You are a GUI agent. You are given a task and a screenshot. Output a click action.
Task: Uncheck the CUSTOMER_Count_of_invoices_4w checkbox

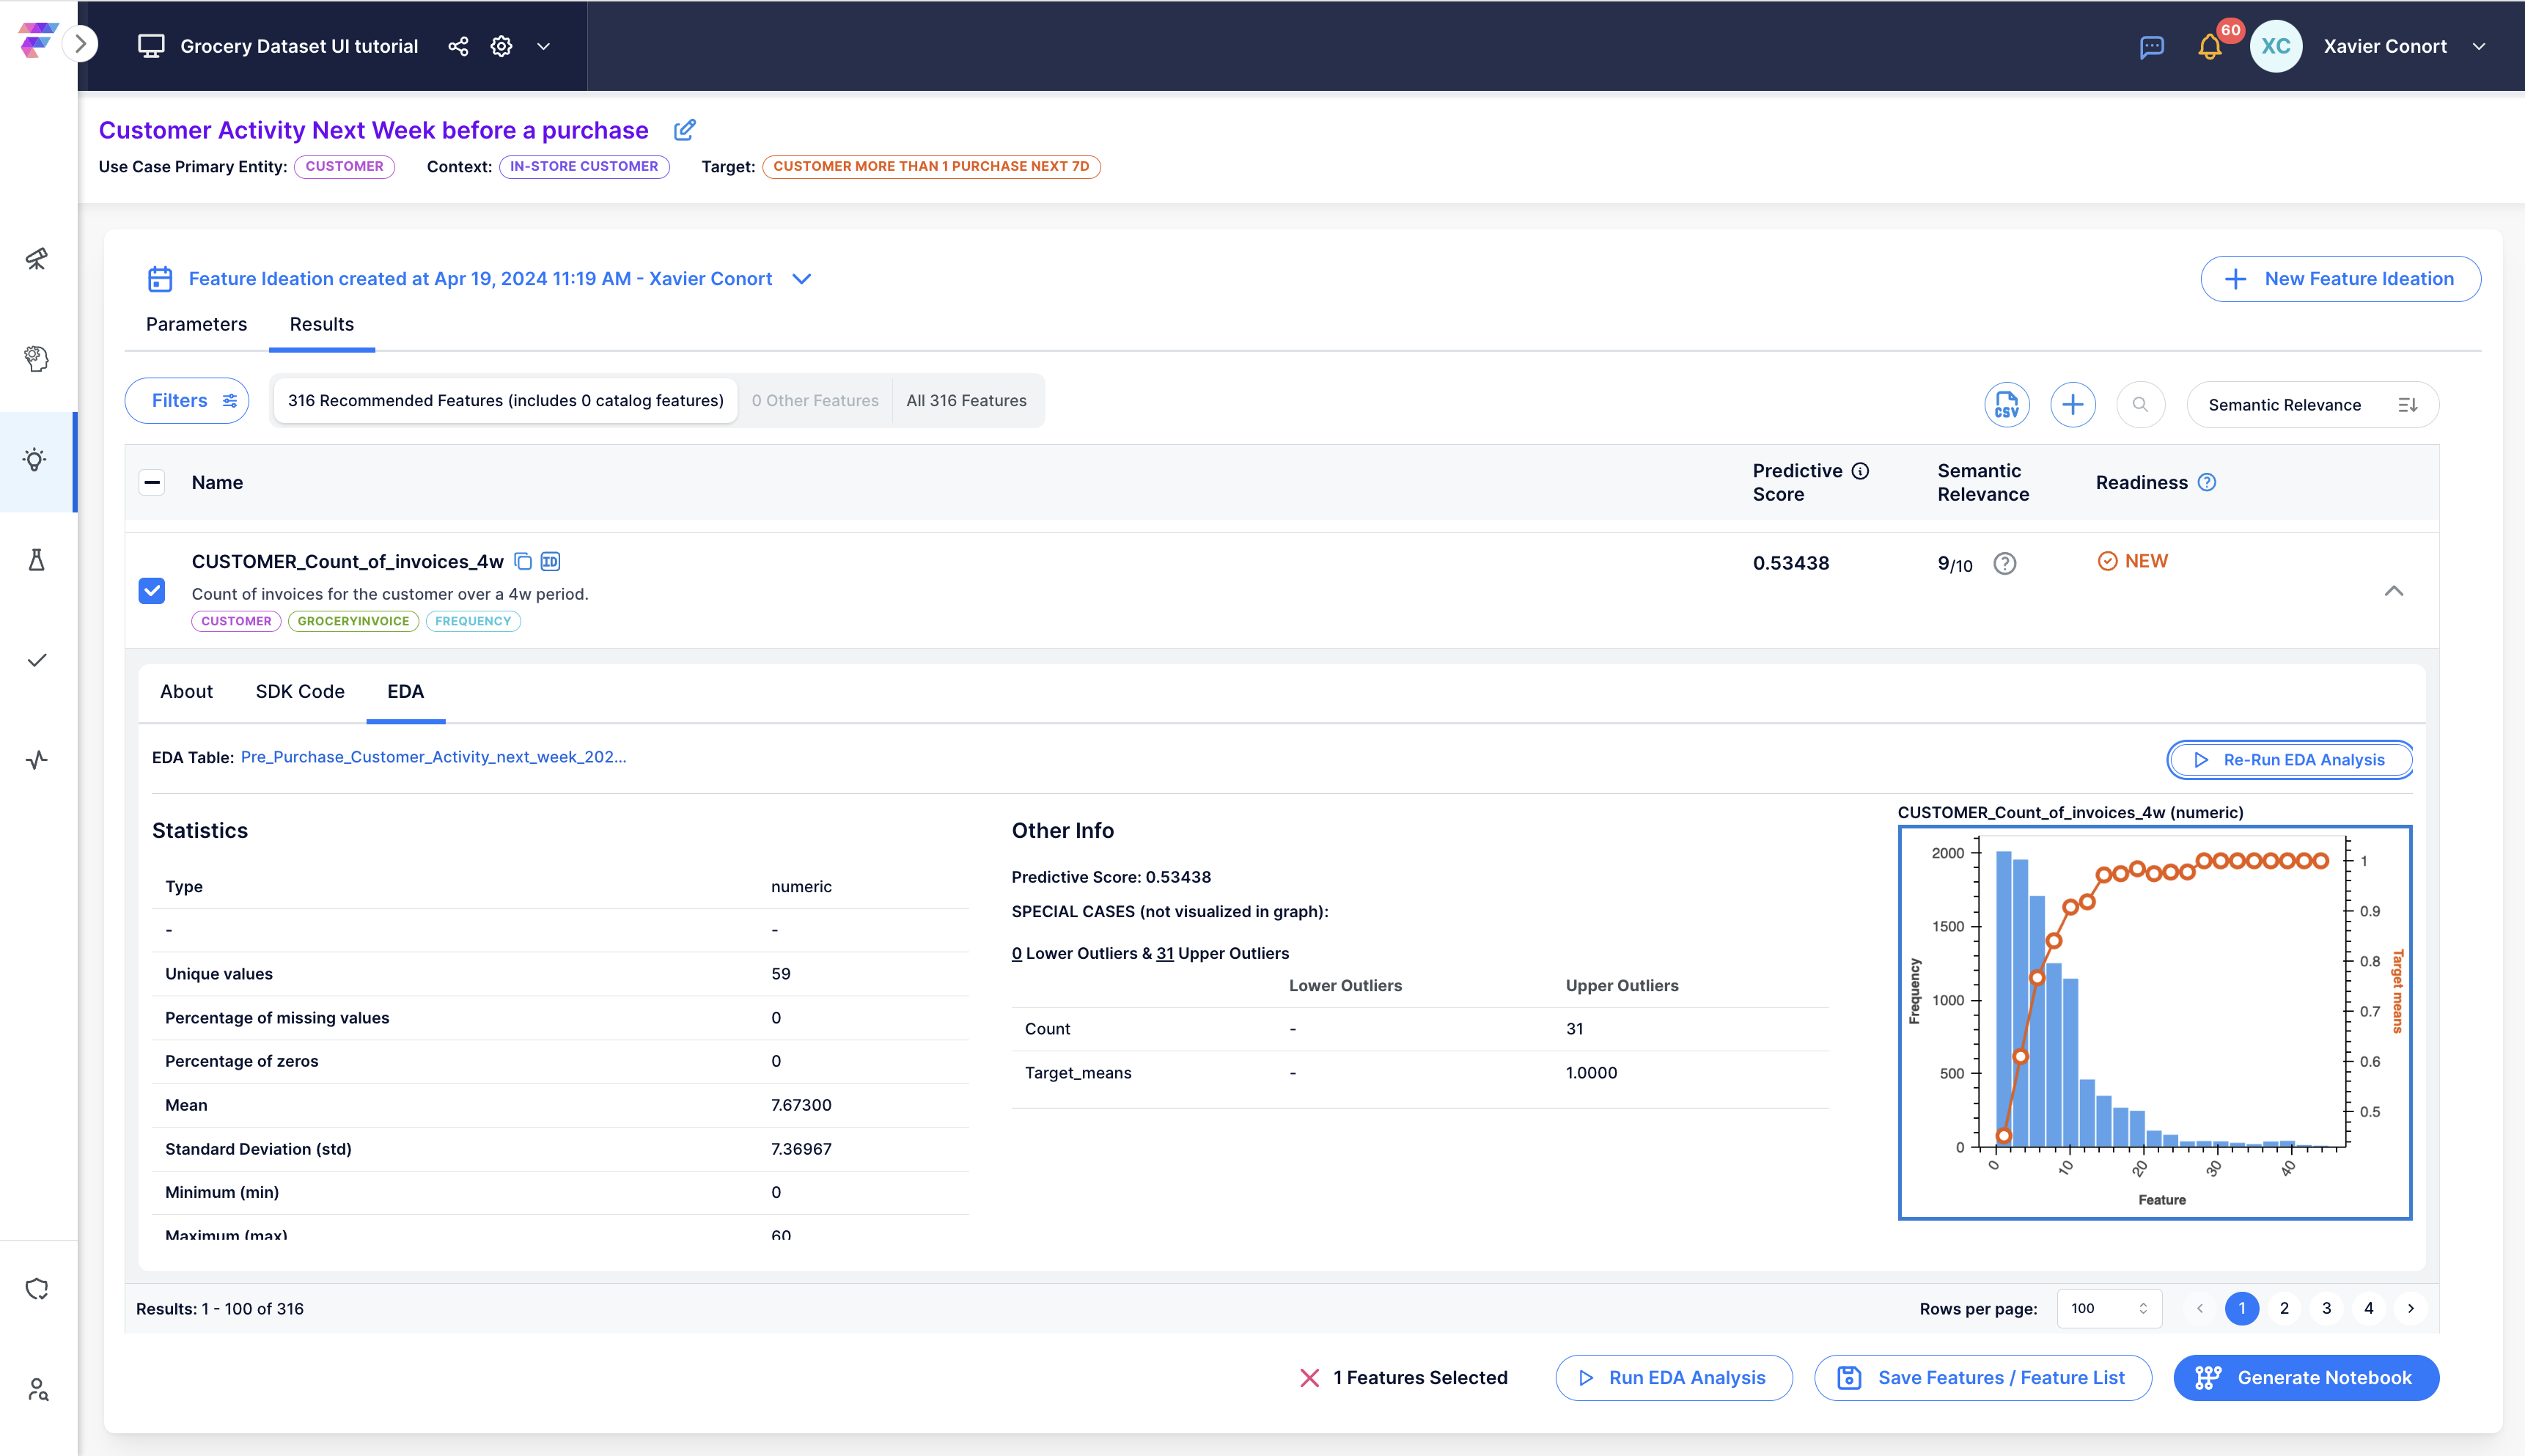152,591
